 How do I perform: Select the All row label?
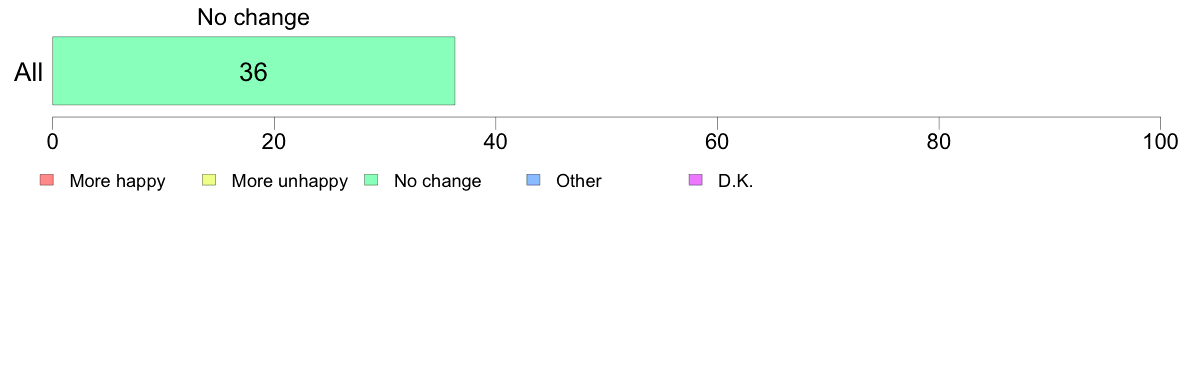[x=29, y=73]
